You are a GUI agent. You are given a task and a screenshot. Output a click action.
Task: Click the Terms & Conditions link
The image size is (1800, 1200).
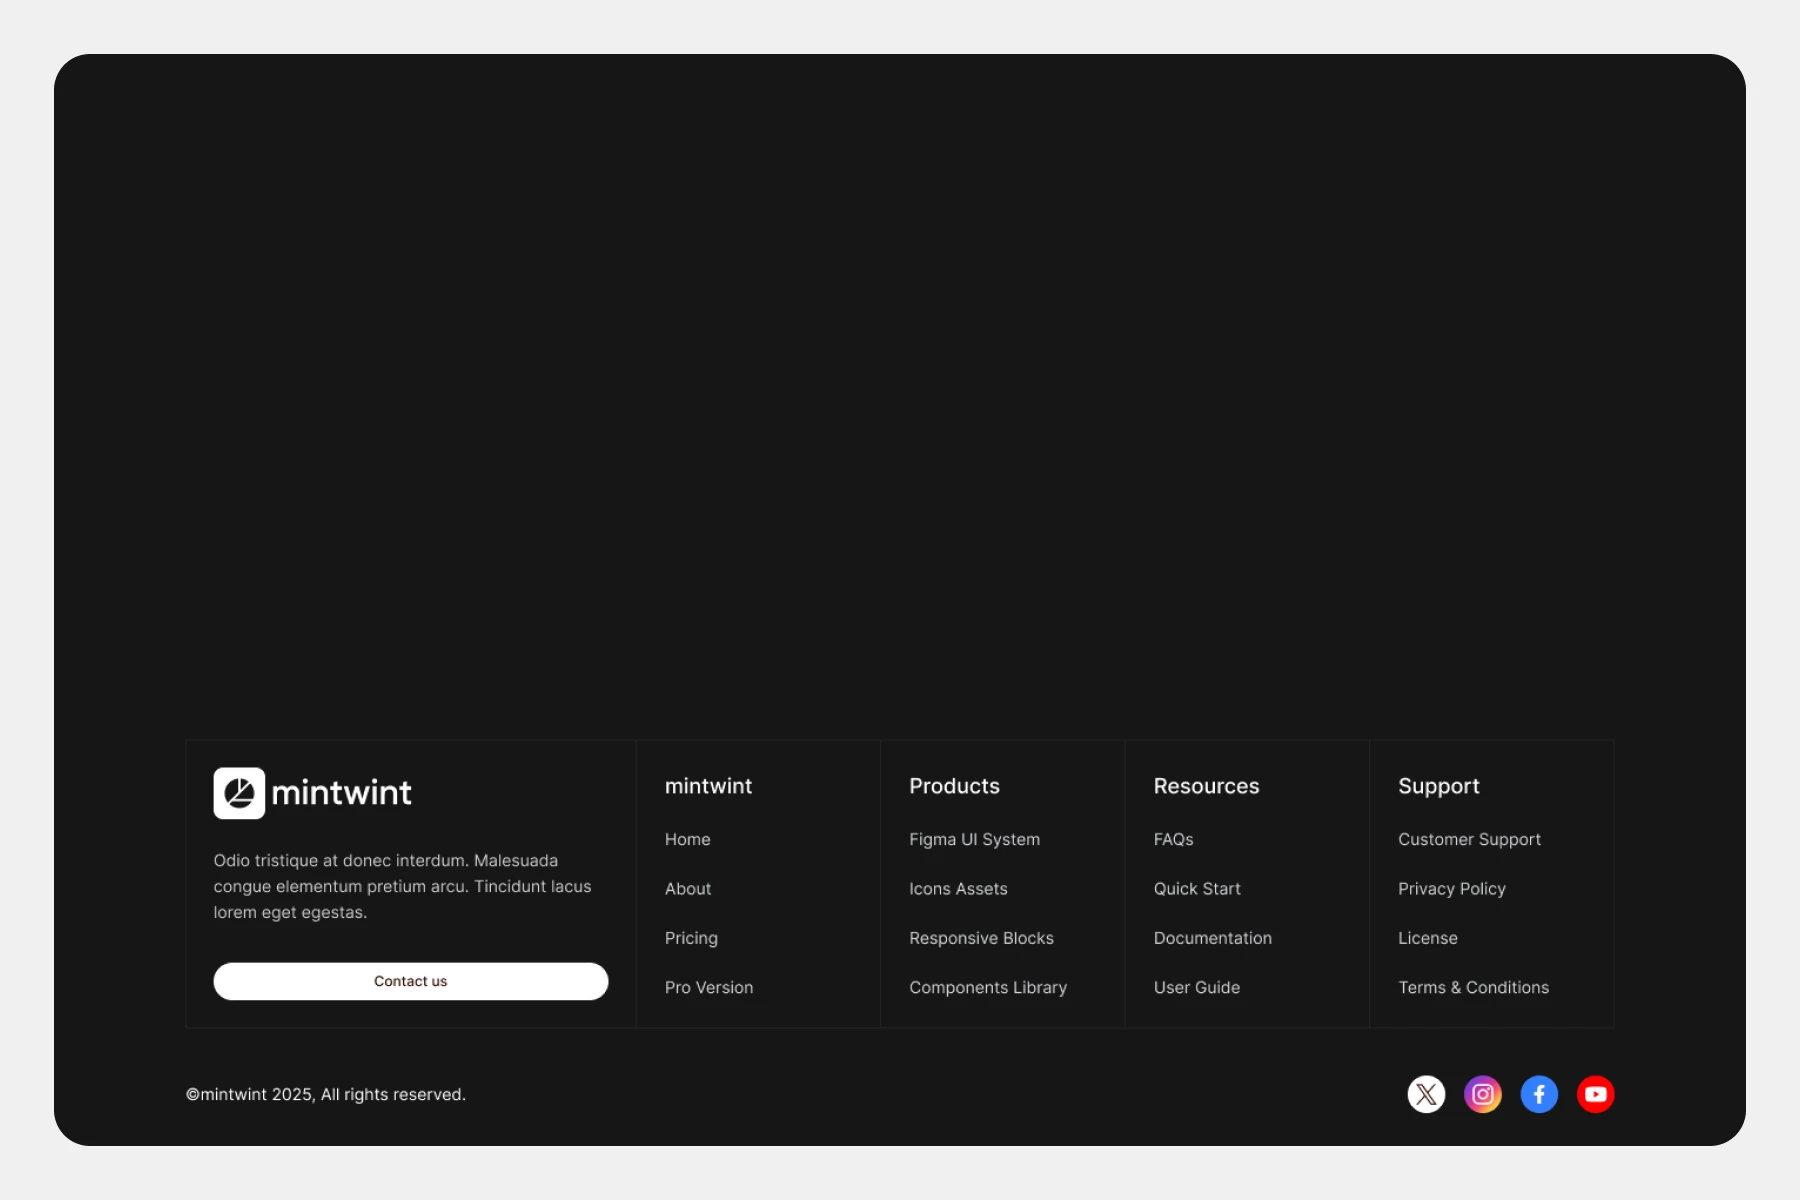click(1473, 987)
